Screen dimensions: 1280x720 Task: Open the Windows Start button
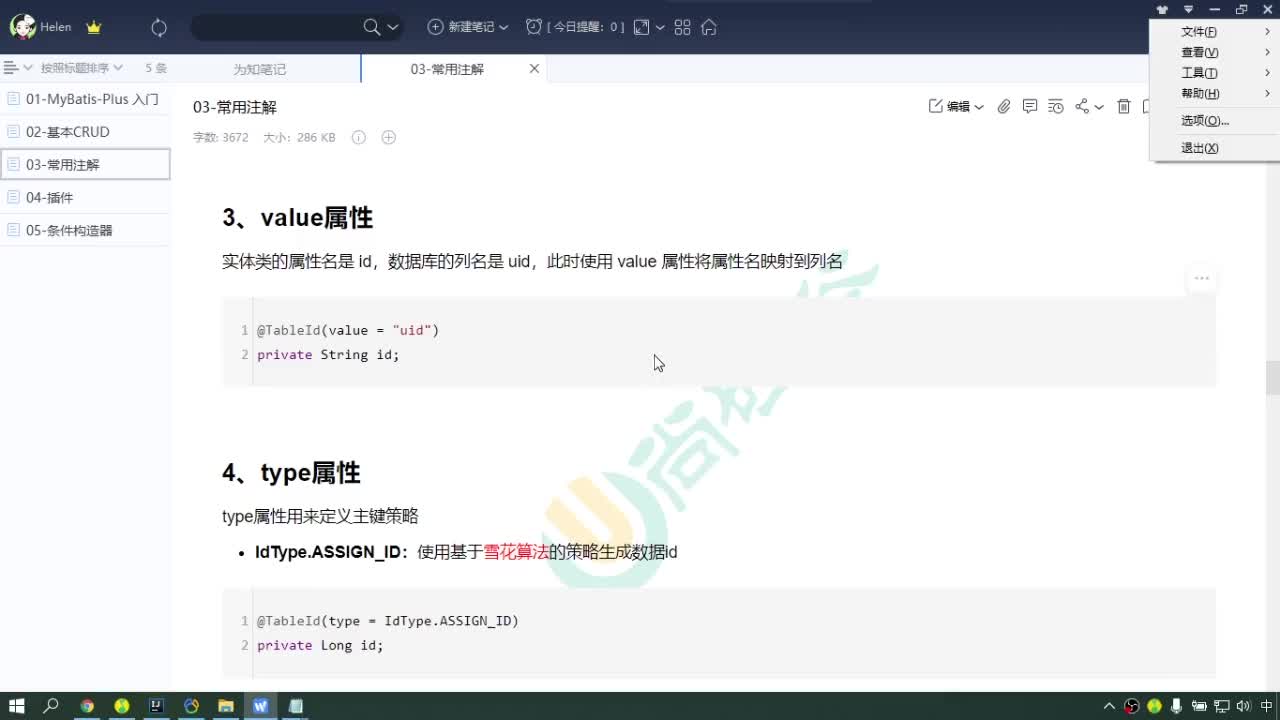pos(16,706)
